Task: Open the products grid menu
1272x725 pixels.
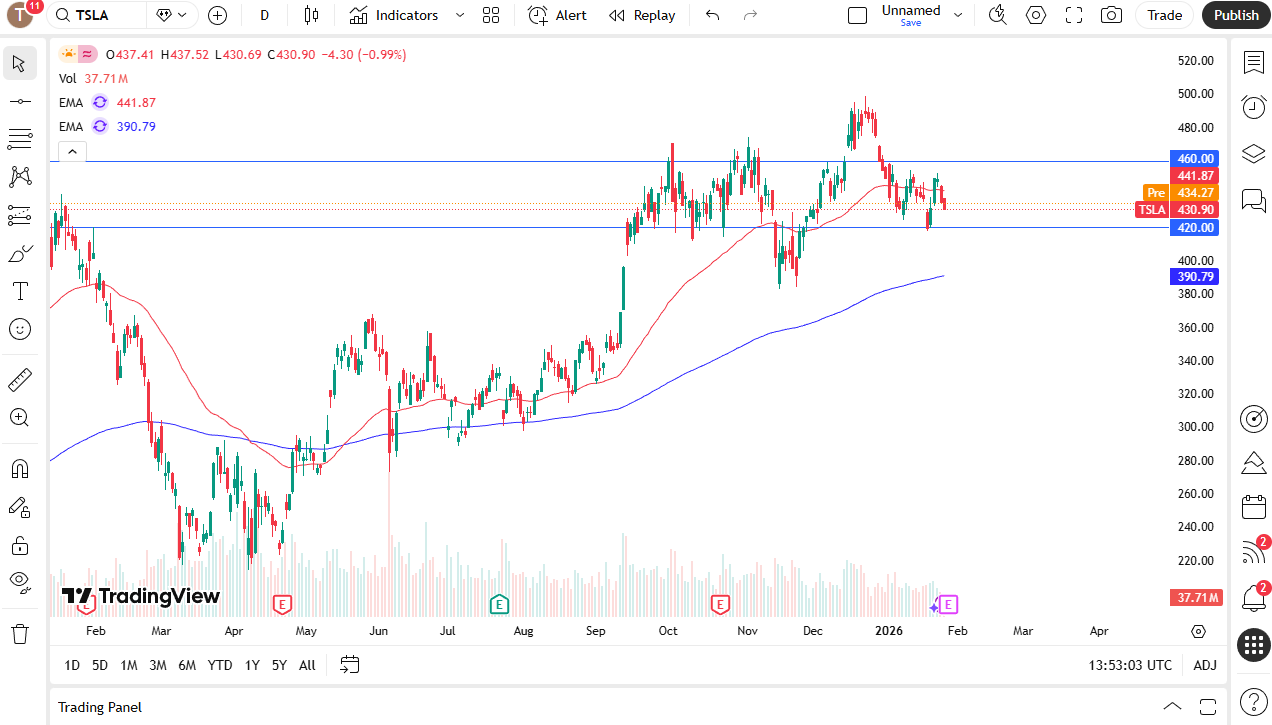Action: click(x=1254, y=645)
